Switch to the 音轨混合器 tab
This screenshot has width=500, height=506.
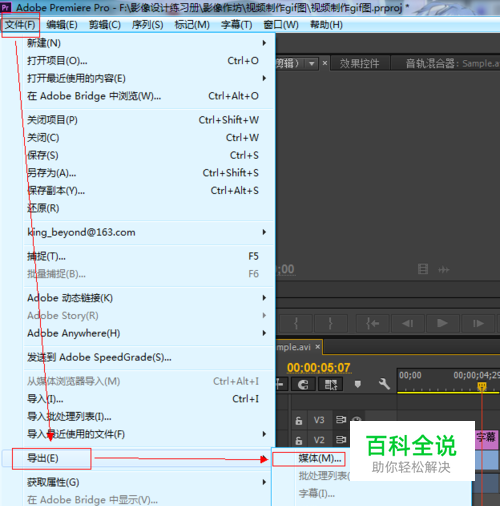coord(452,63)
